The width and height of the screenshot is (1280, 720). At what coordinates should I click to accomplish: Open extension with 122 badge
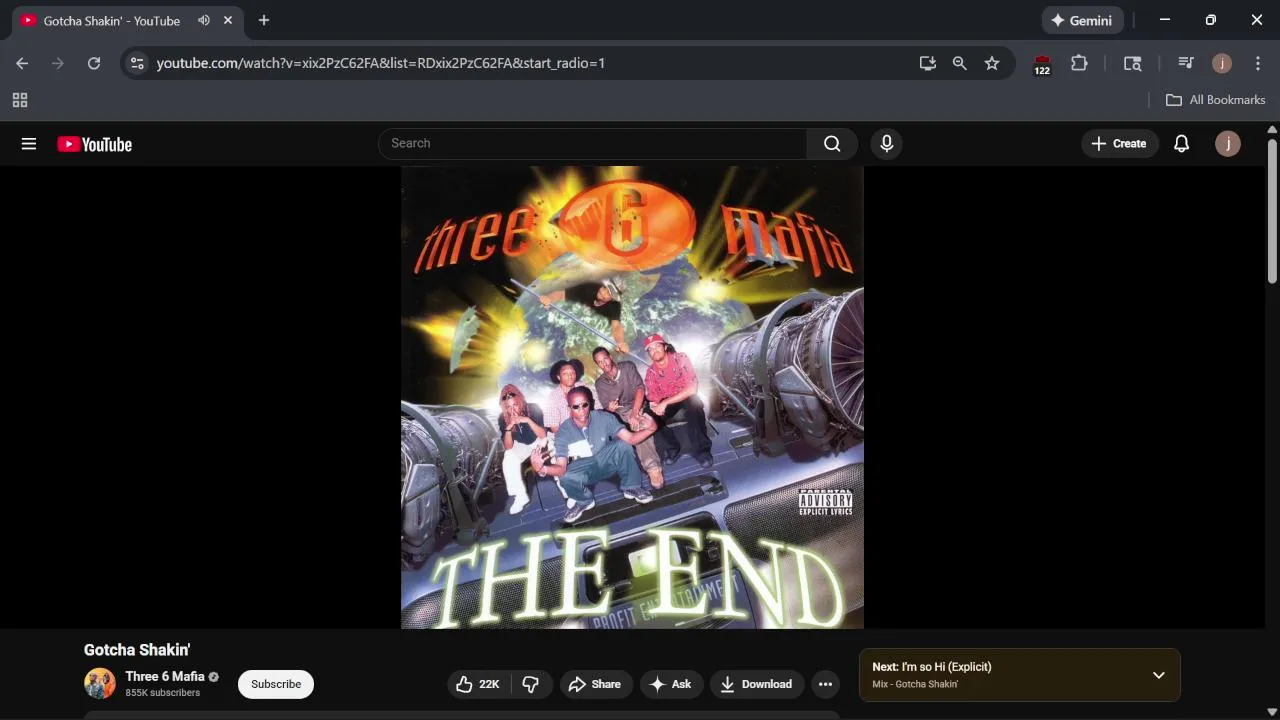1042,64
